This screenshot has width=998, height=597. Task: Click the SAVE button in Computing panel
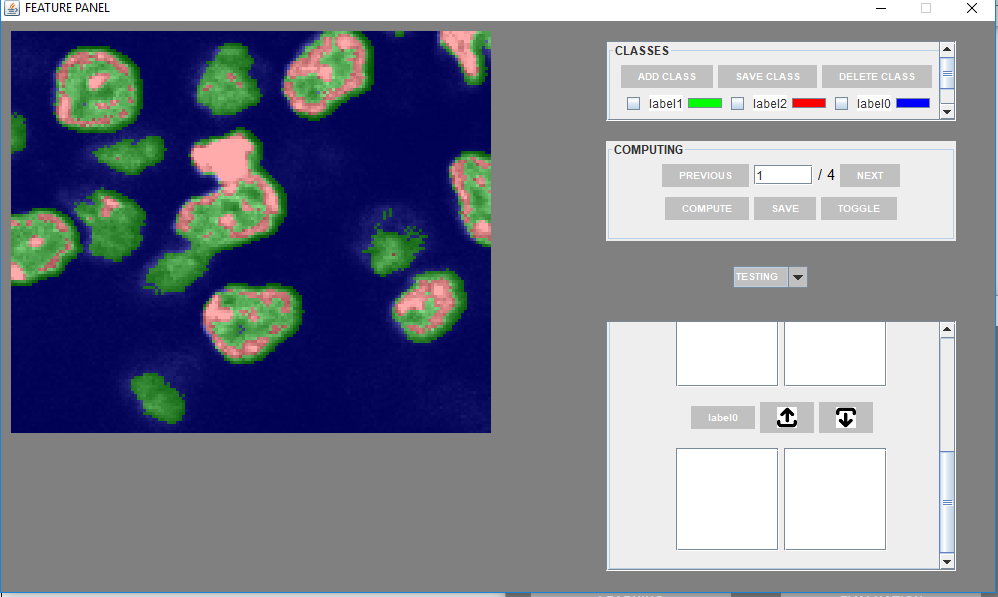pos(785,209)
